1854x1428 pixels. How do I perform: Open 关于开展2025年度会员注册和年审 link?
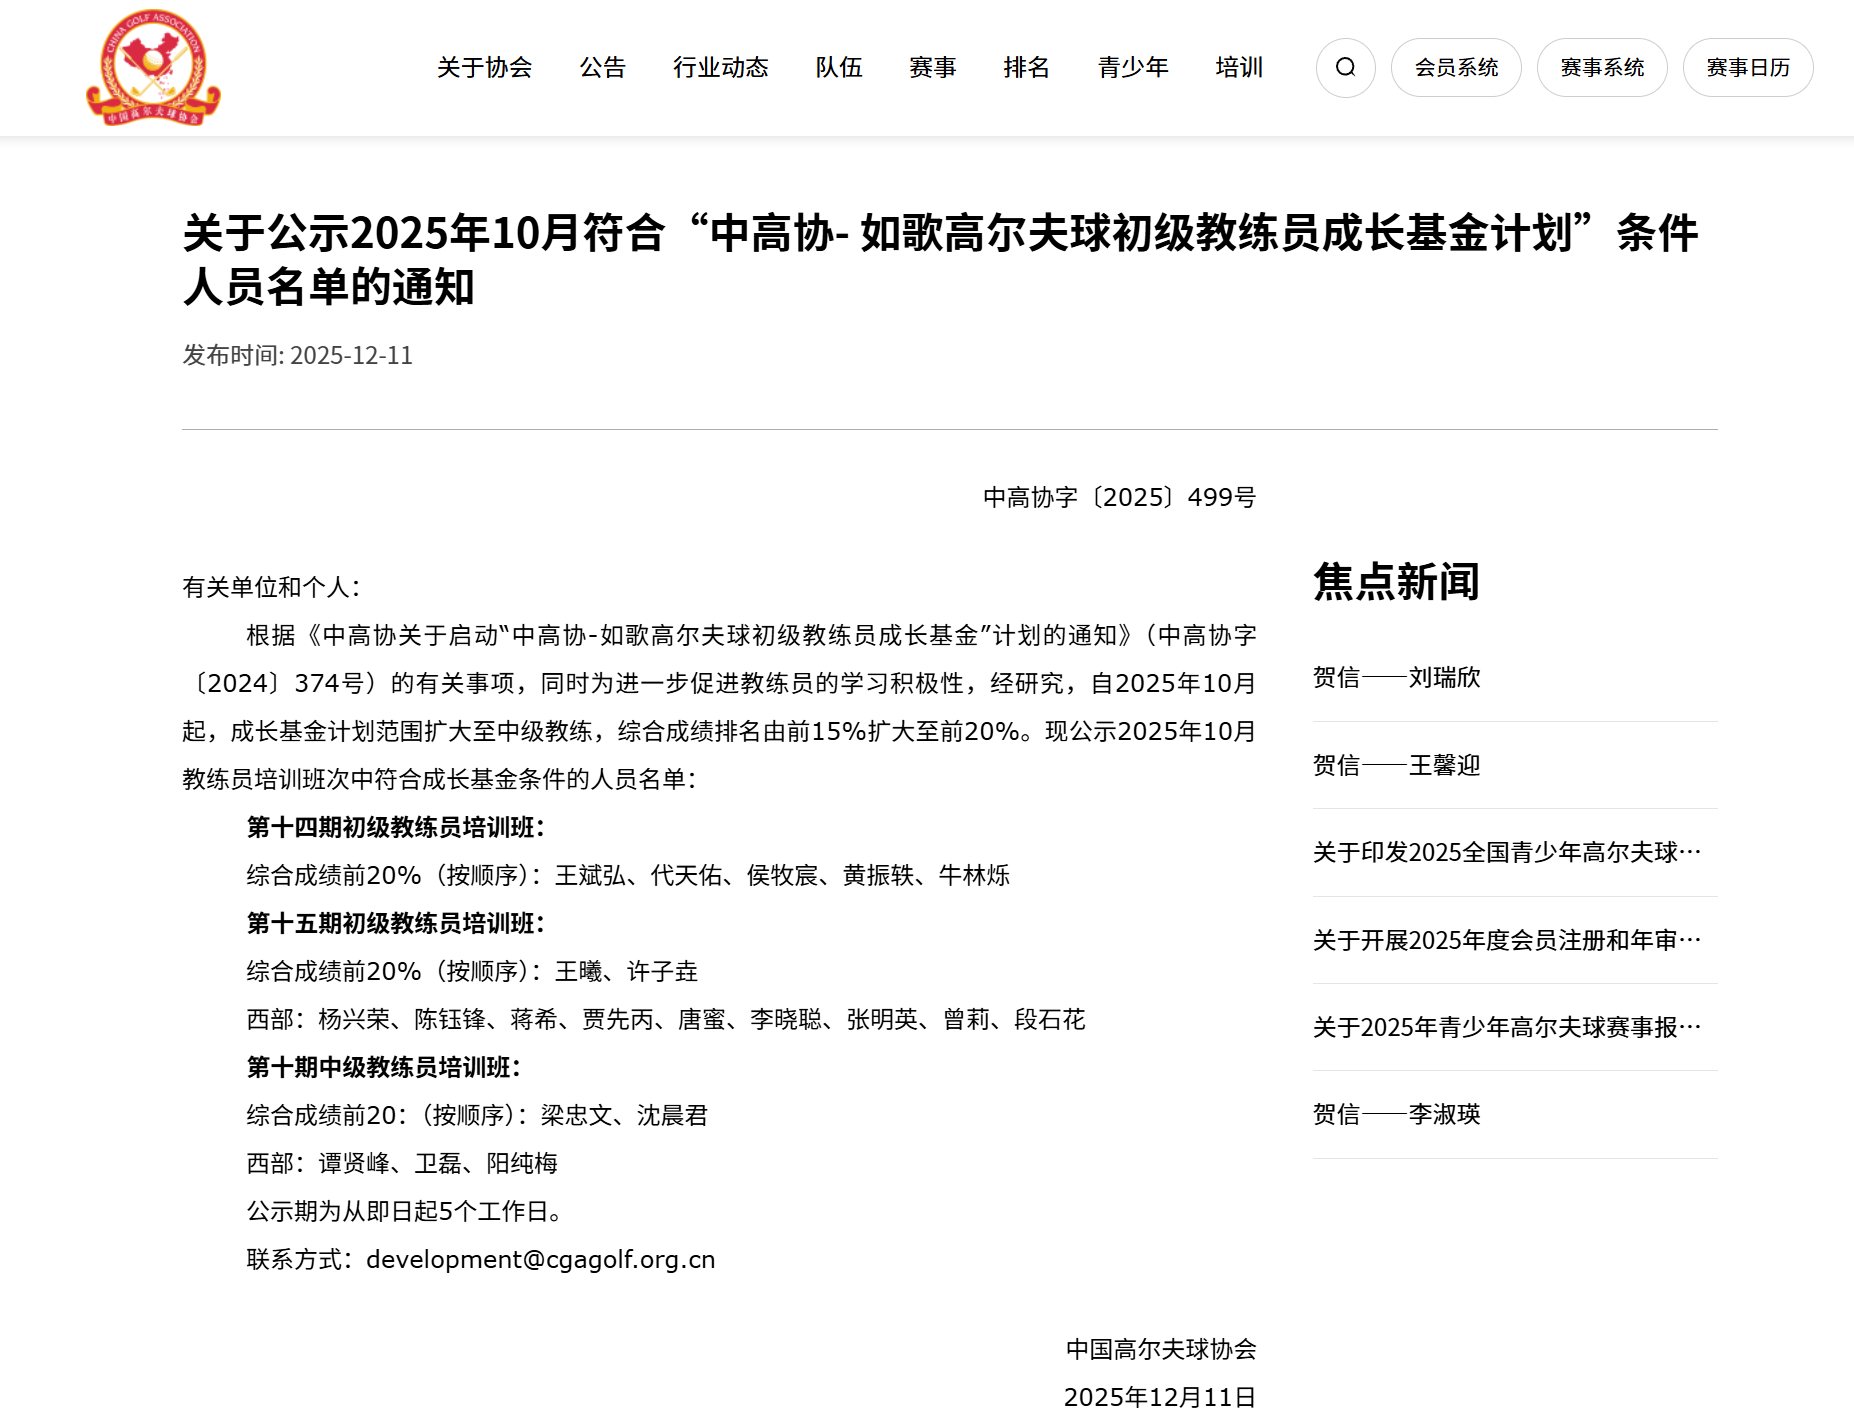coord(1506,941)
